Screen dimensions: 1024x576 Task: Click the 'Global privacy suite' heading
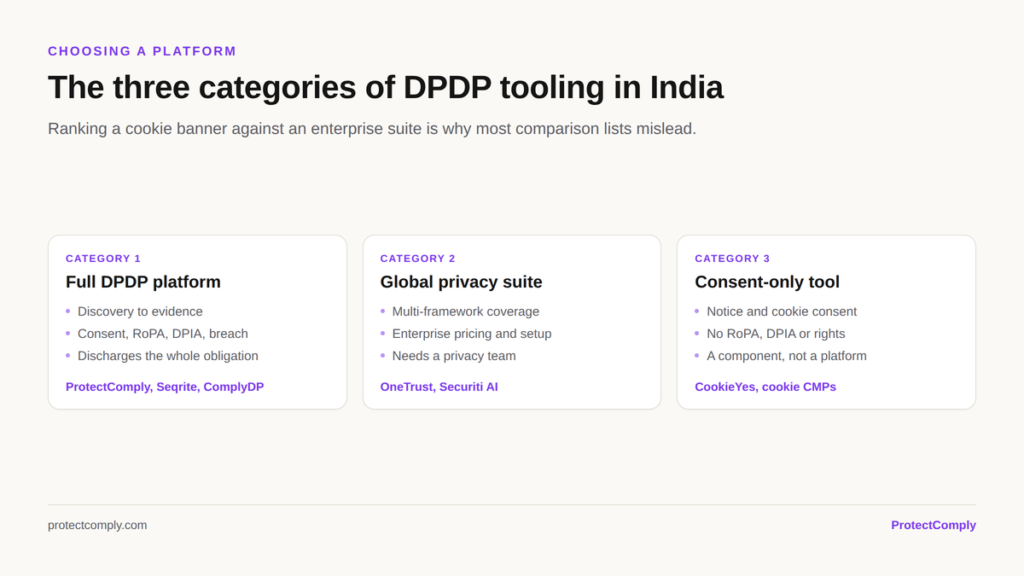tap(461, 282)
